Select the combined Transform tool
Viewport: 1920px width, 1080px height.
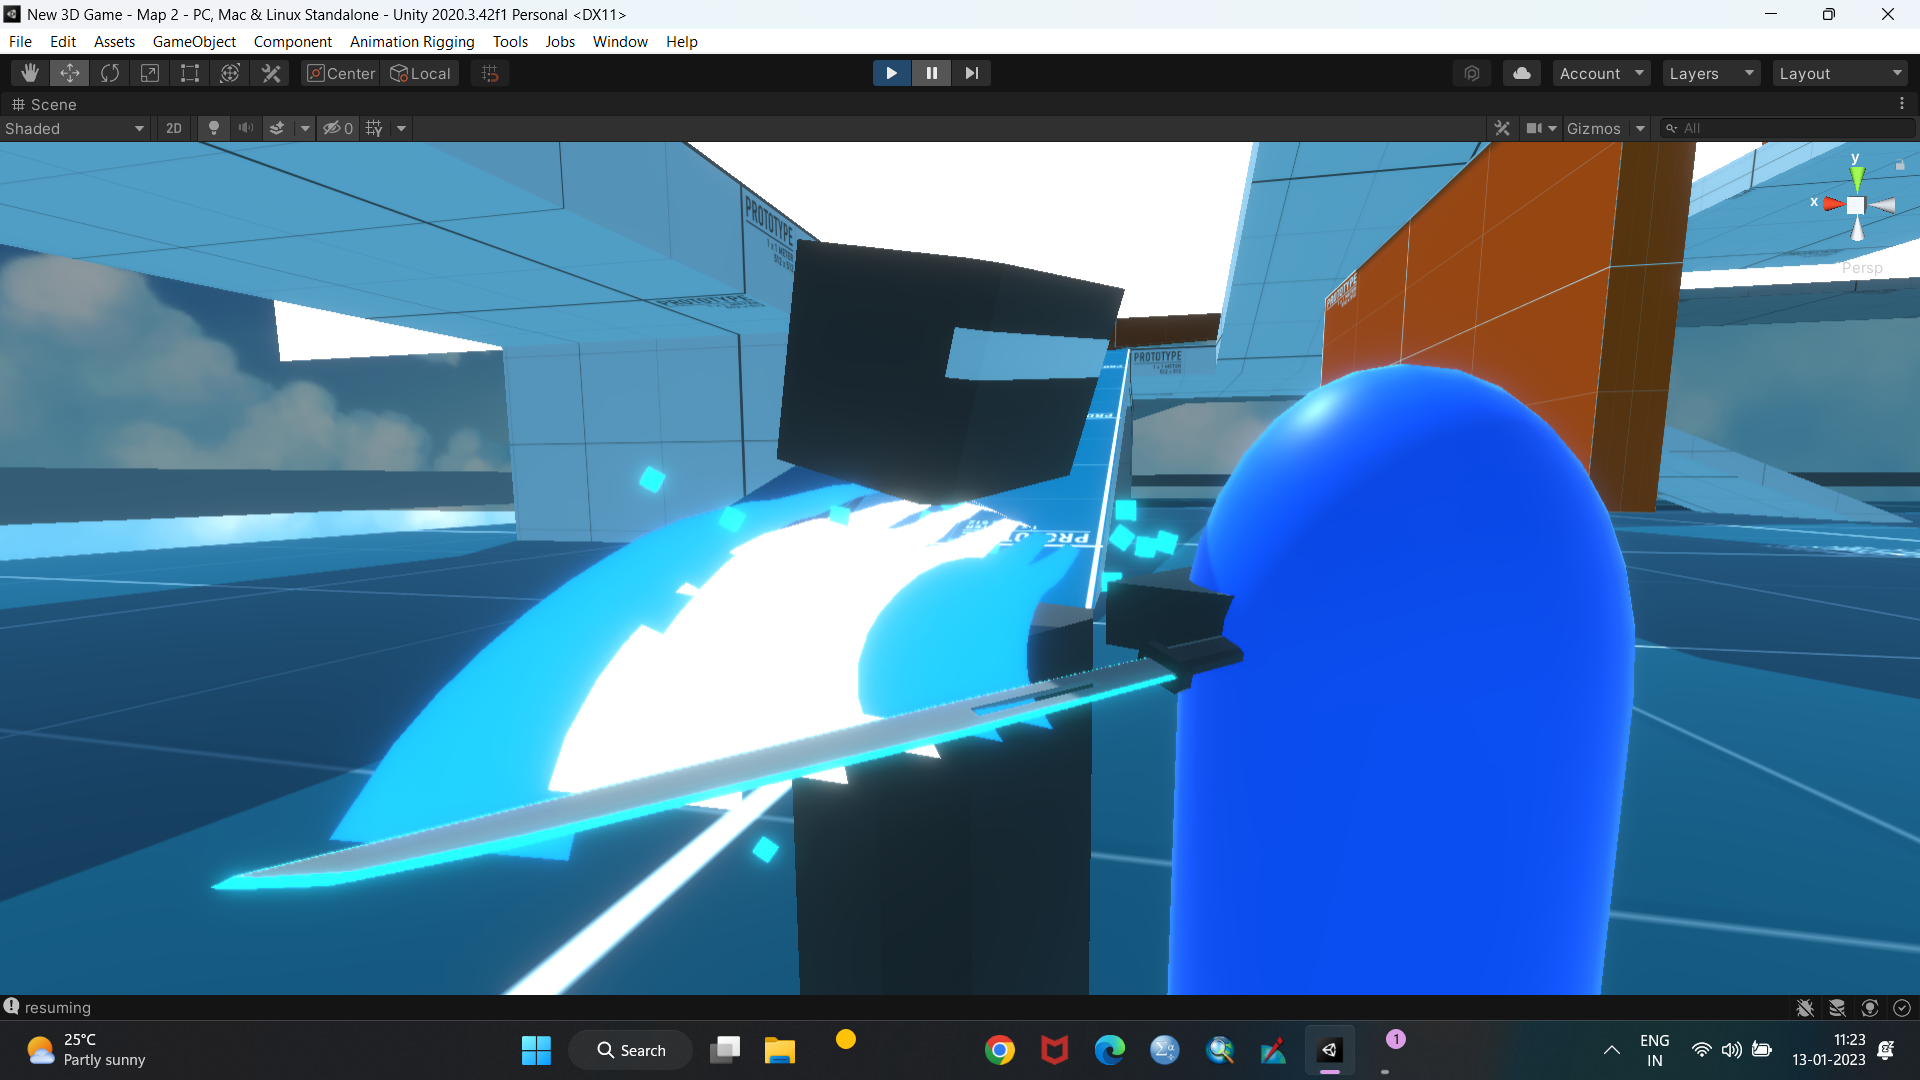pos(230,73)
